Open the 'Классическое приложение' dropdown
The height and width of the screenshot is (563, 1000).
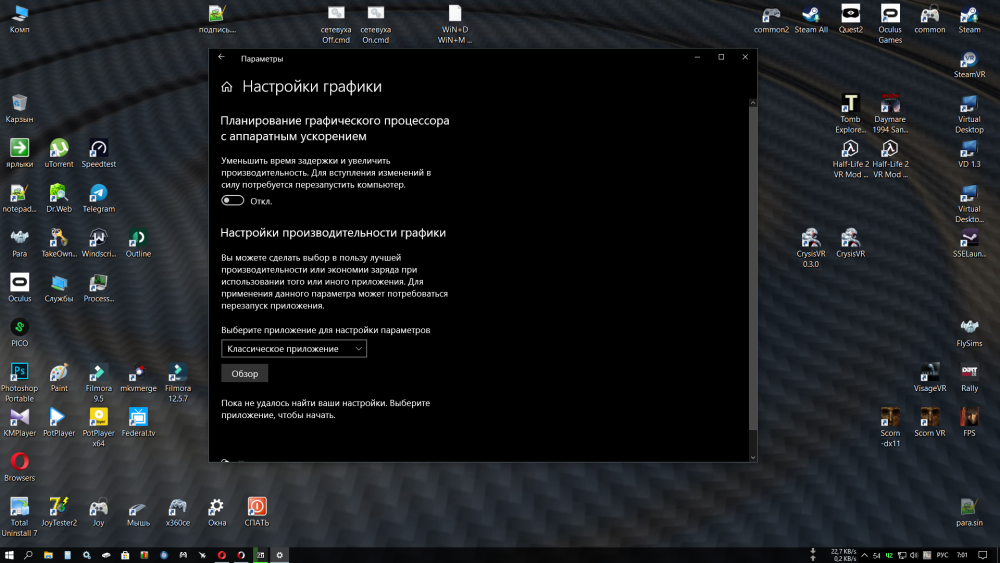pyautogui.click(x=294, y=349)
